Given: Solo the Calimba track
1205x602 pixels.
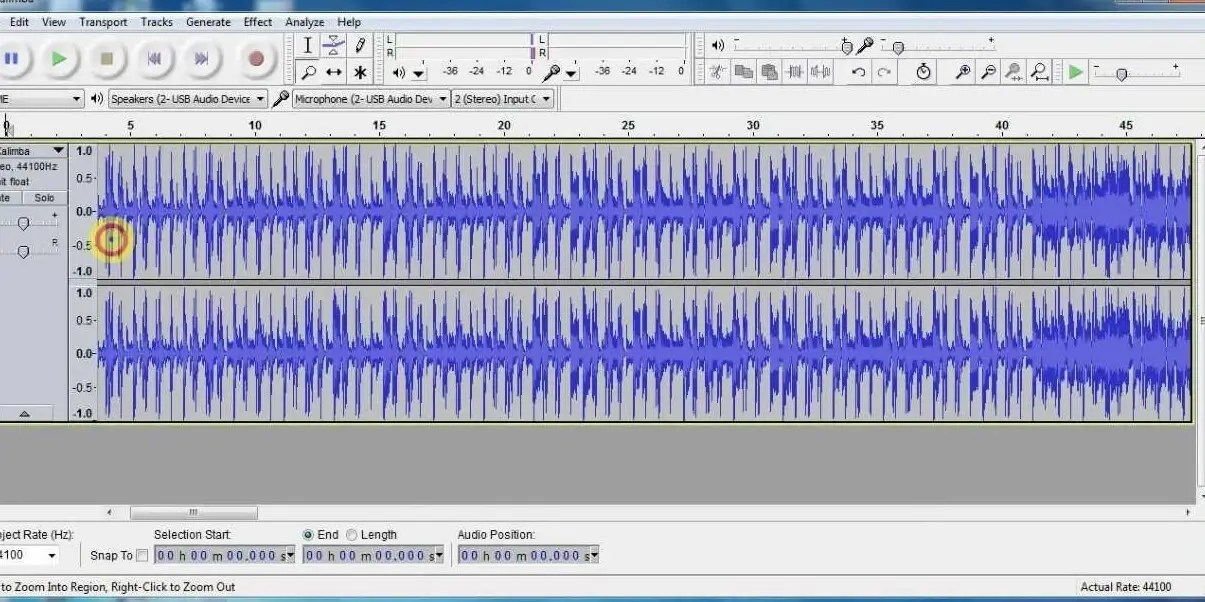Looking at the screenshot, I should (44, 197).
